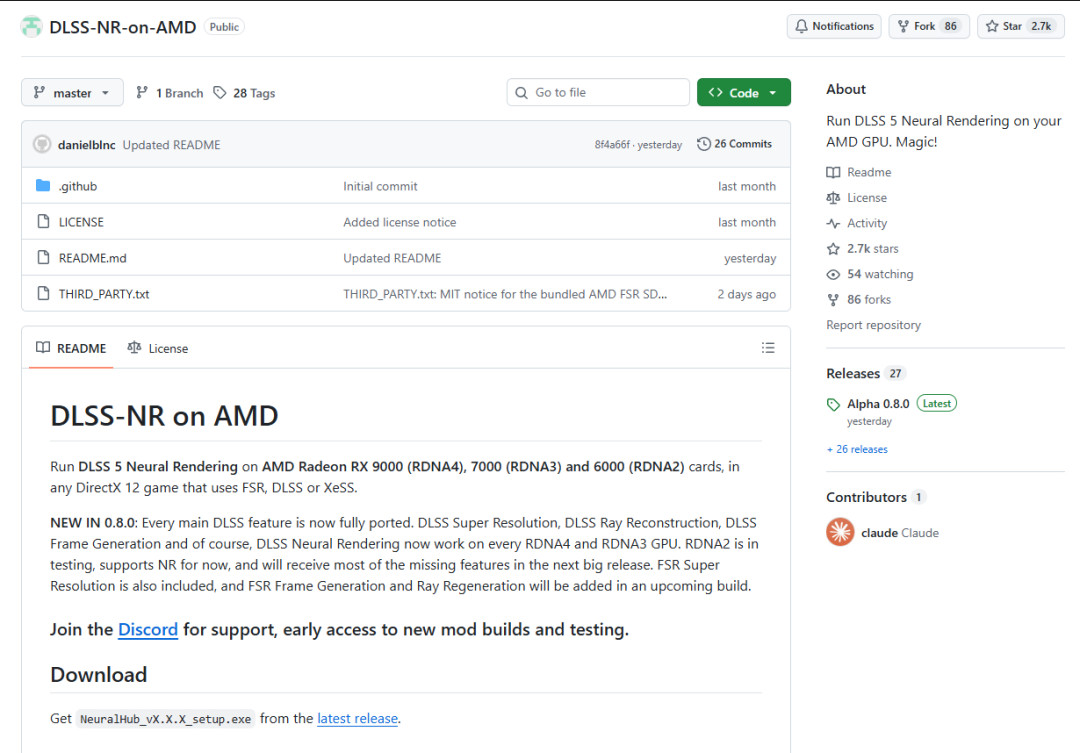1080x753 pixels.
Task: Open the THIRD_PARTY.txt MIT notice commit message
Action: tap(505, 293)
